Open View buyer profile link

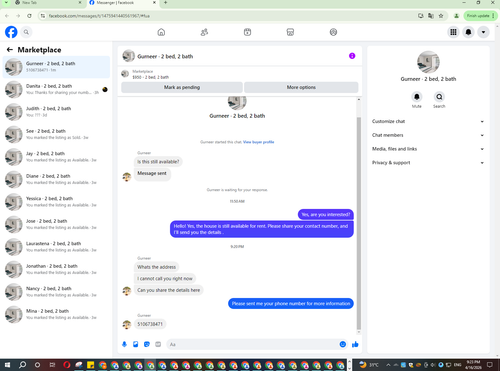[x=258, y=142]
